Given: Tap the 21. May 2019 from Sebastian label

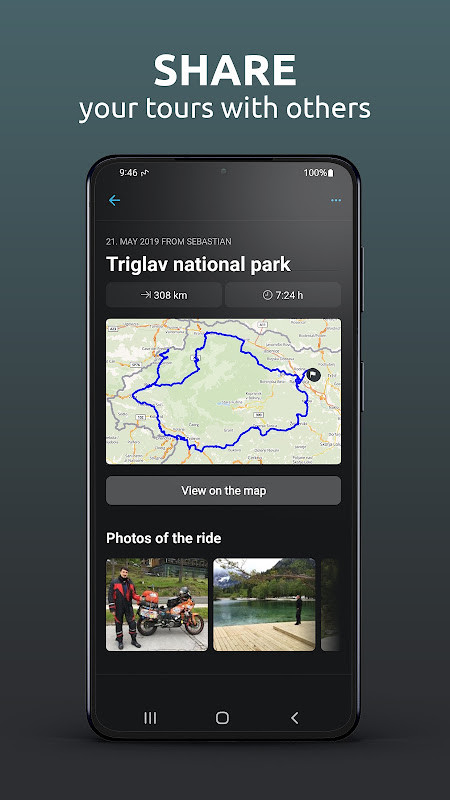Looking at the screenshot, I should (169, 241).
